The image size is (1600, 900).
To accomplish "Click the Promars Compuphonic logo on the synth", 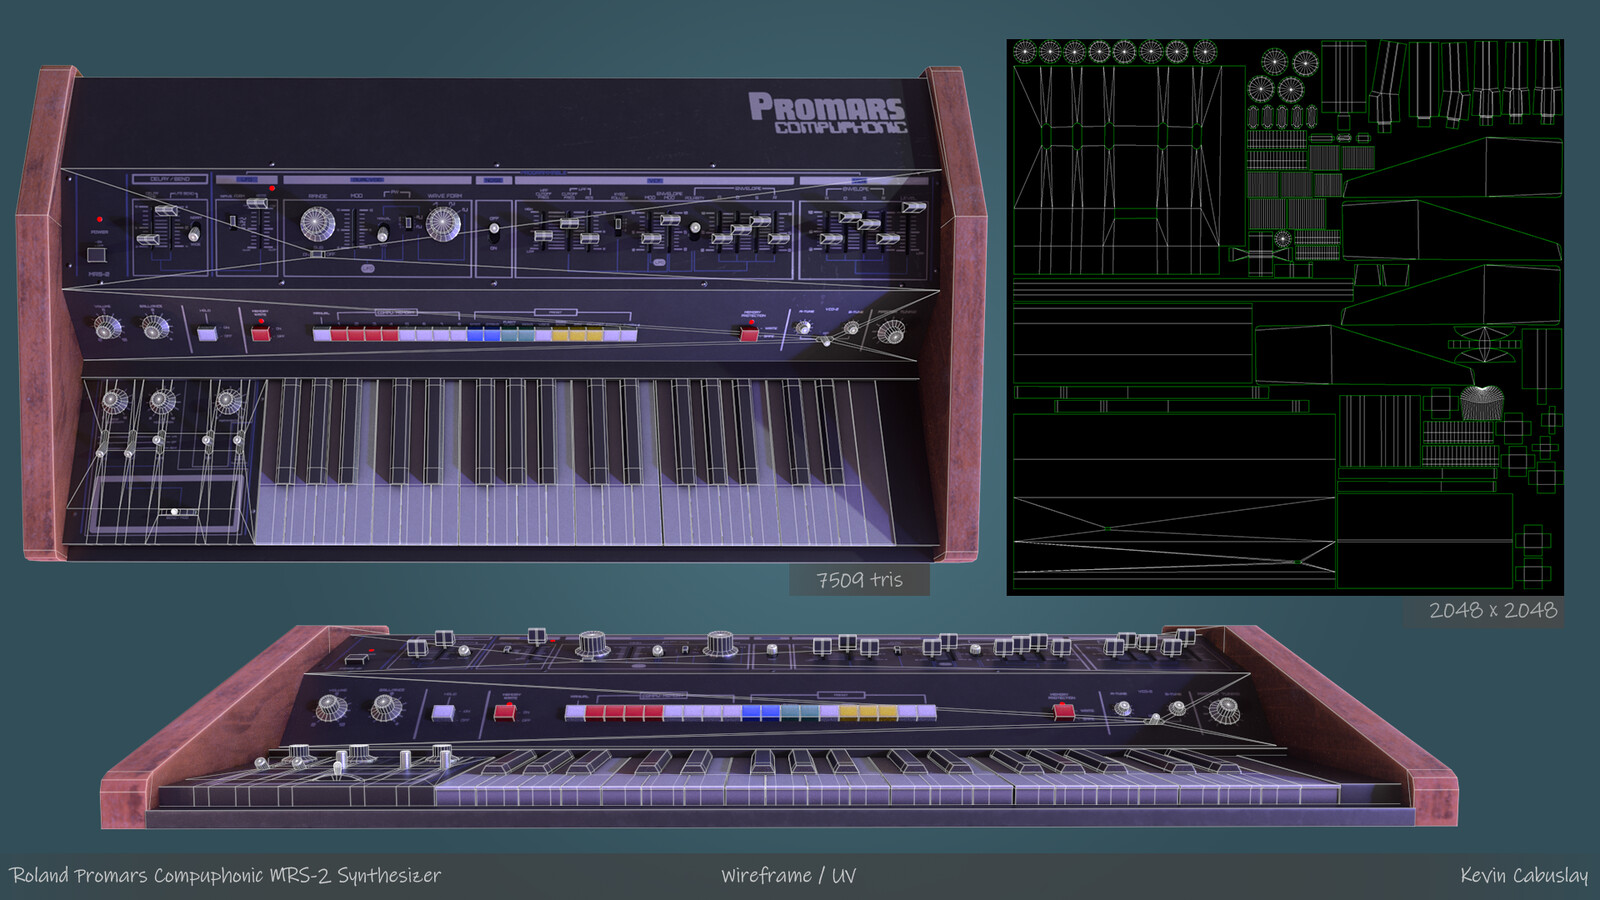I will coord(827,113).
